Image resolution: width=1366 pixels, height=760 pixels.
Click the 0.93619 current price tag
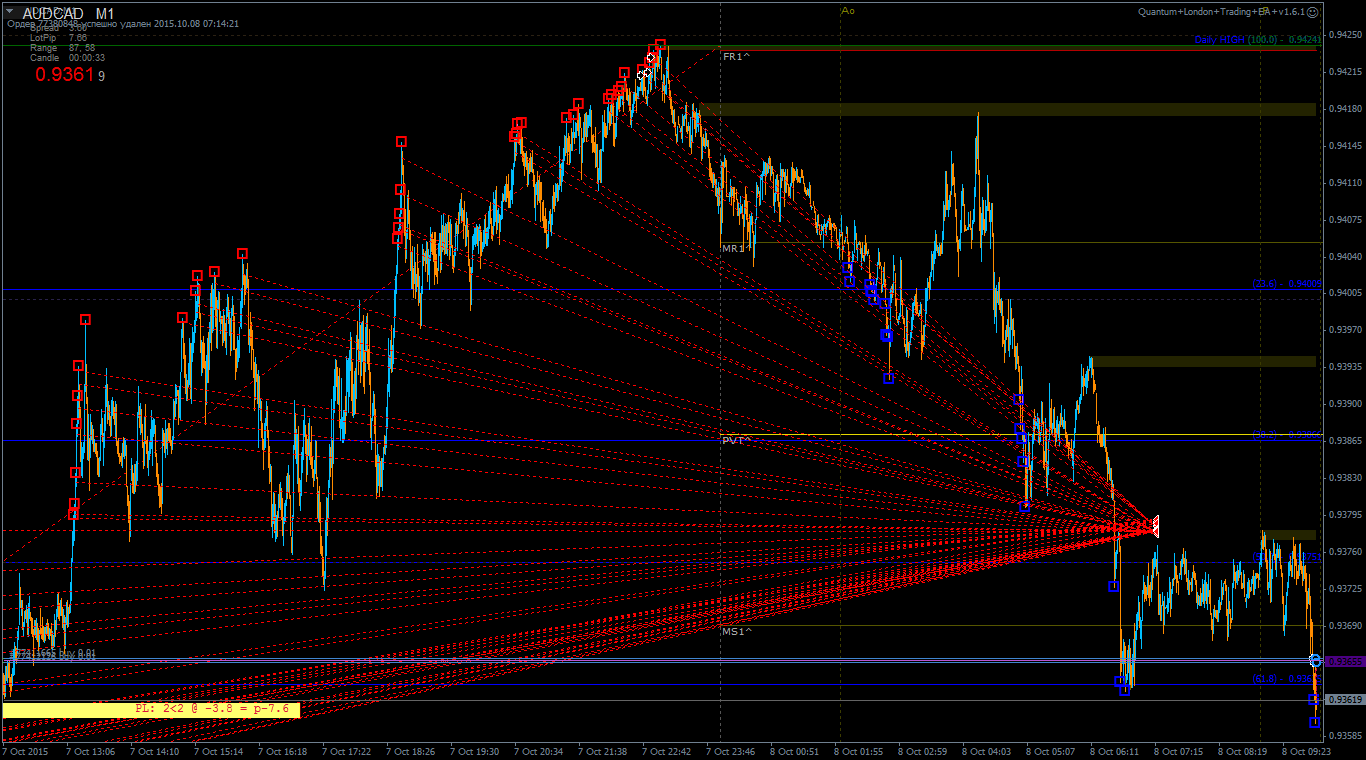point(1343,700)
